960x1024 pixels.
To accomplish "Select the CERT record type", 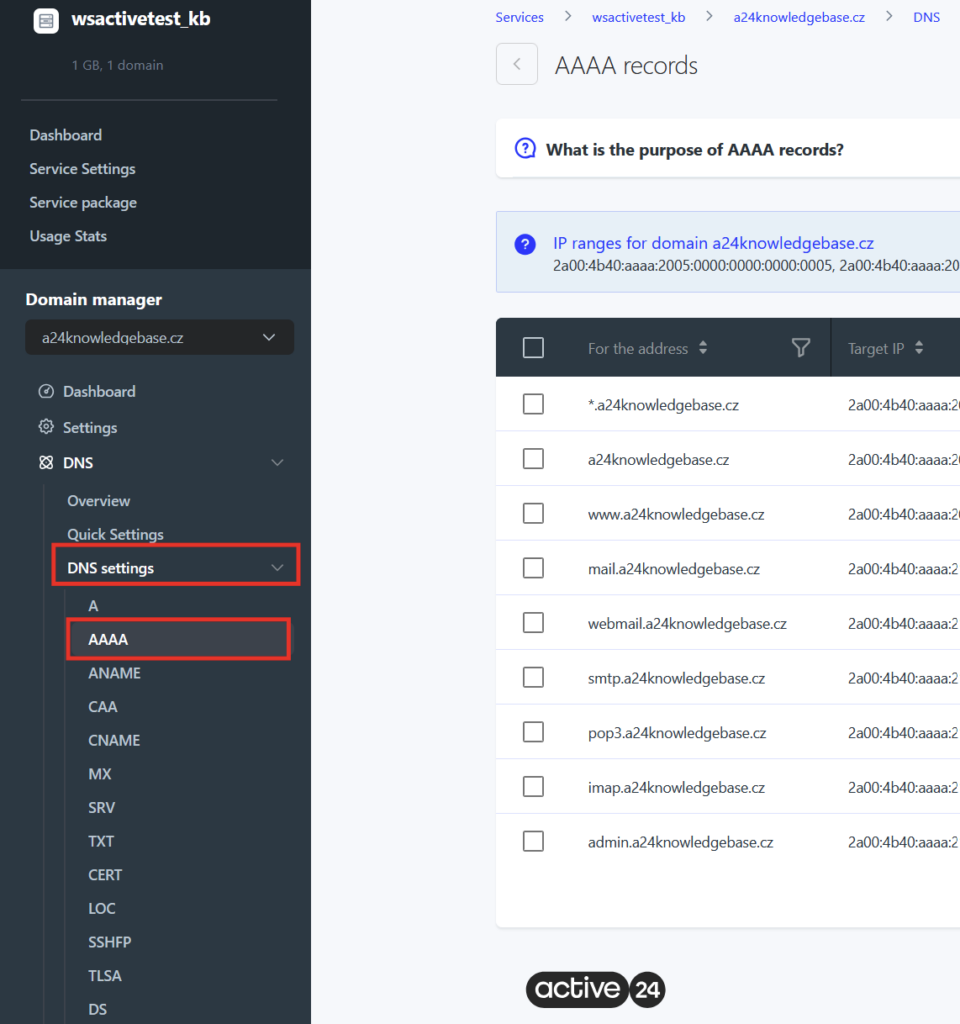I will pos(105,875).
